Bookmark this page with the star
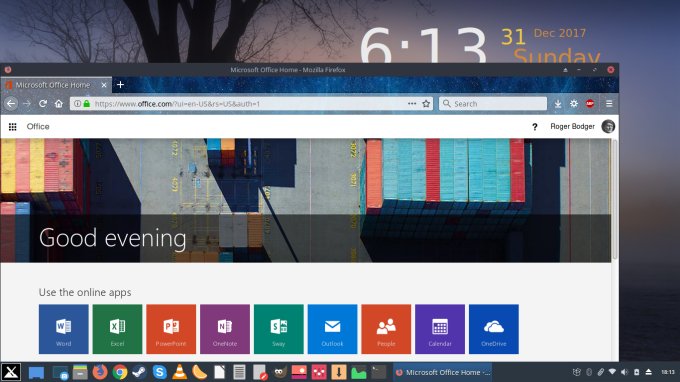Screen dimensions: 680x382 click(x=426, y=104)
